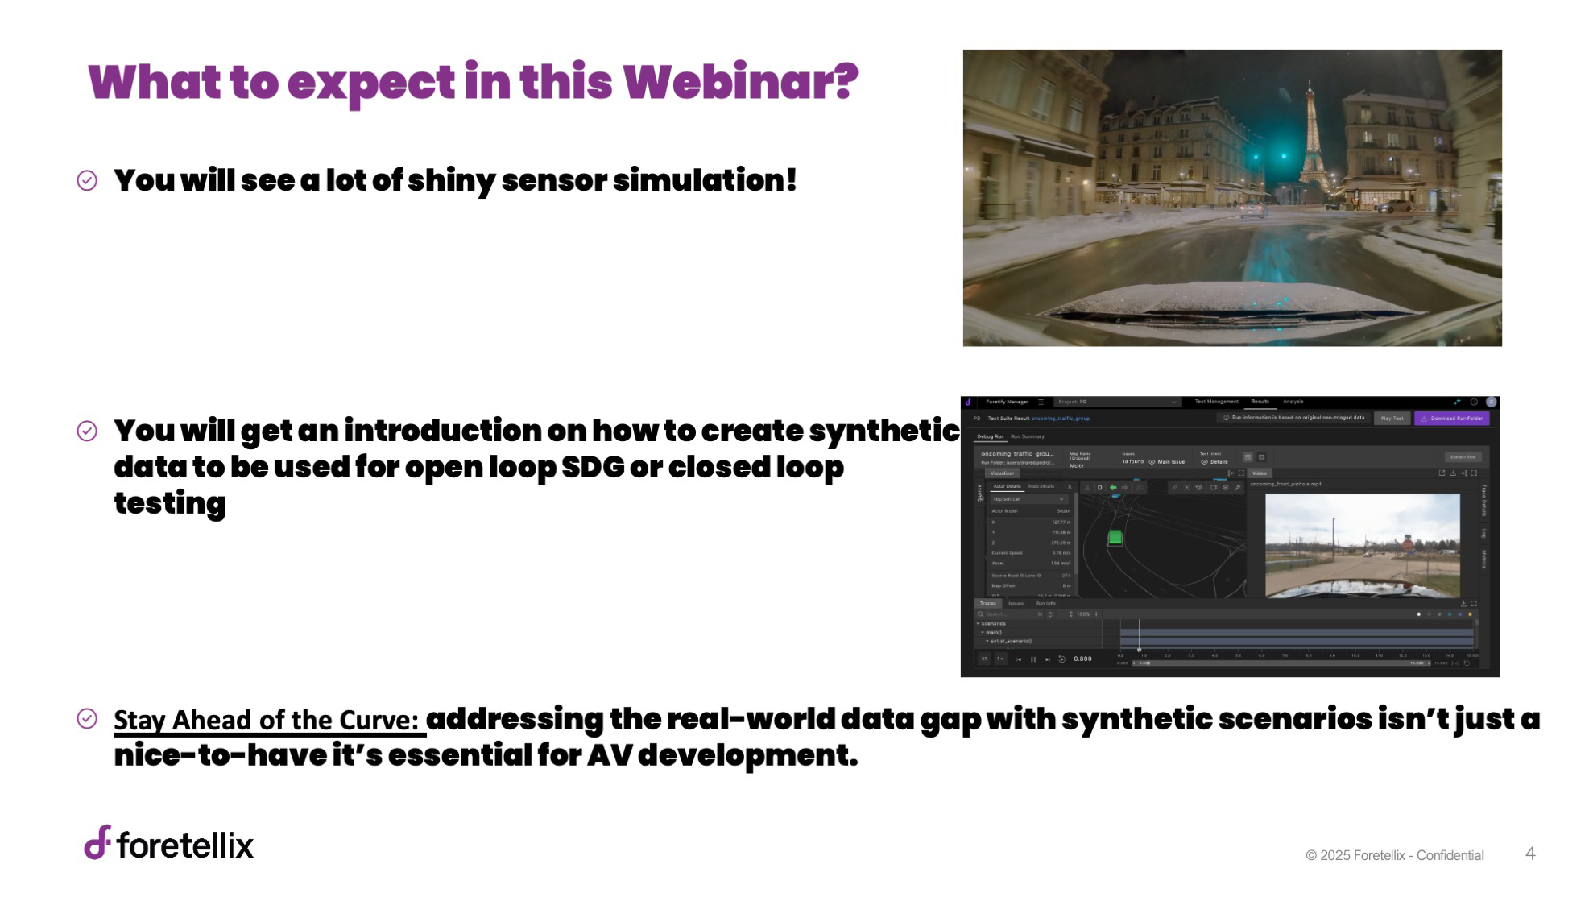Viewport: 1595px width, 897px height.
Task: Select the snowy Paris Eiffel Tower image
Action: (1232, 198)
